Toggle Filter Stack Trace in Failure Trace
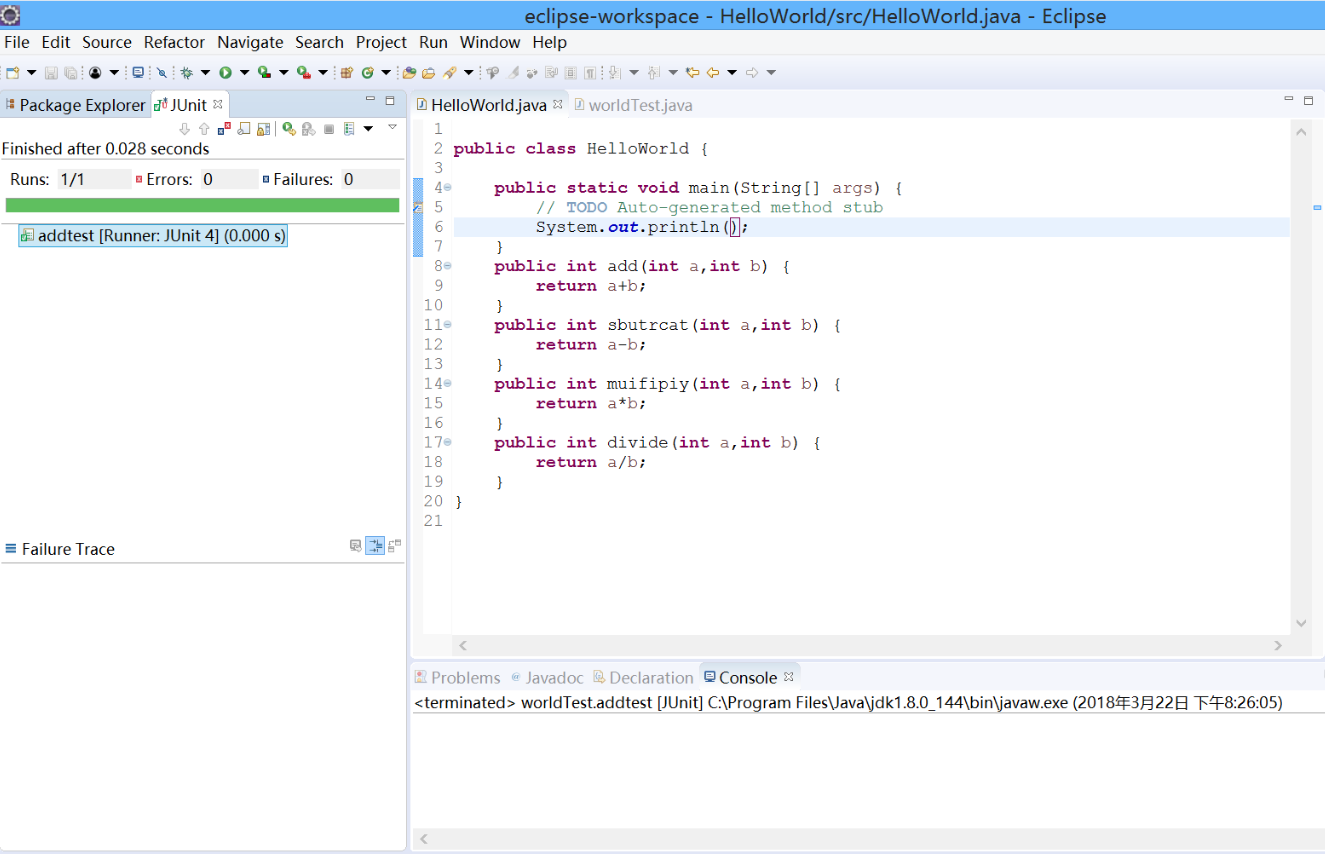 (374, 545)
